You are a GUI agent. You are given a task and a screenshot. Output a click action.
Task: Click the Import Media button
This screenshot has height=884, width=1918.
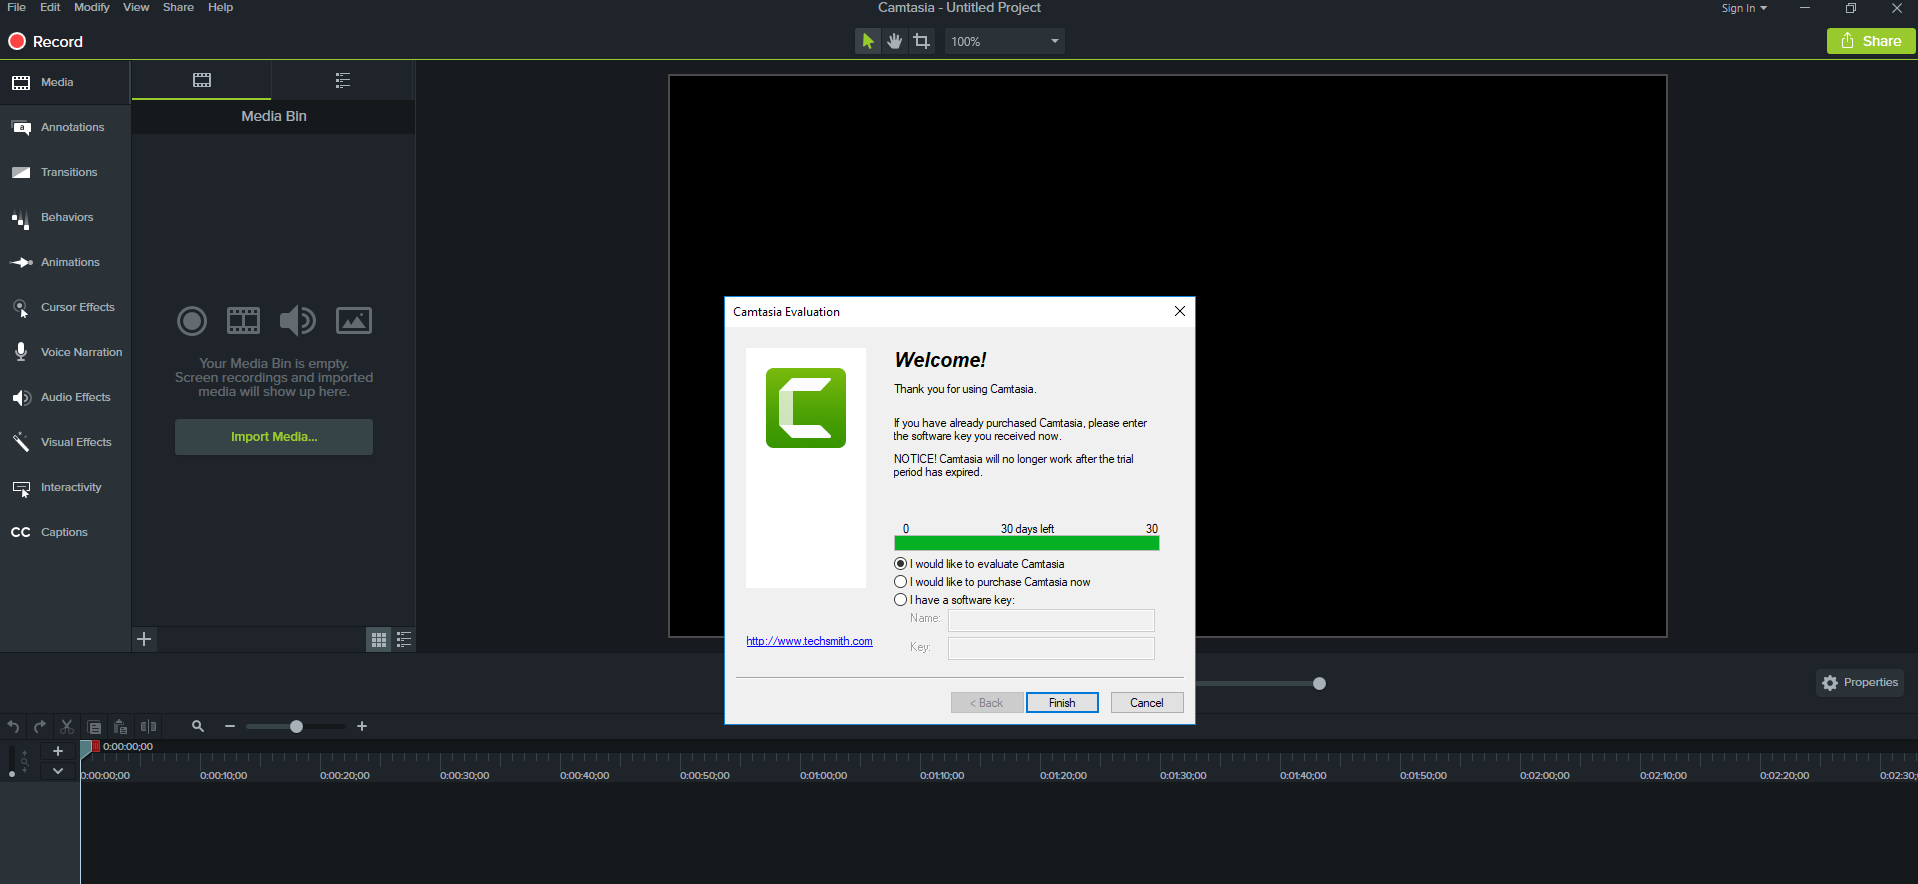(274, 437)
